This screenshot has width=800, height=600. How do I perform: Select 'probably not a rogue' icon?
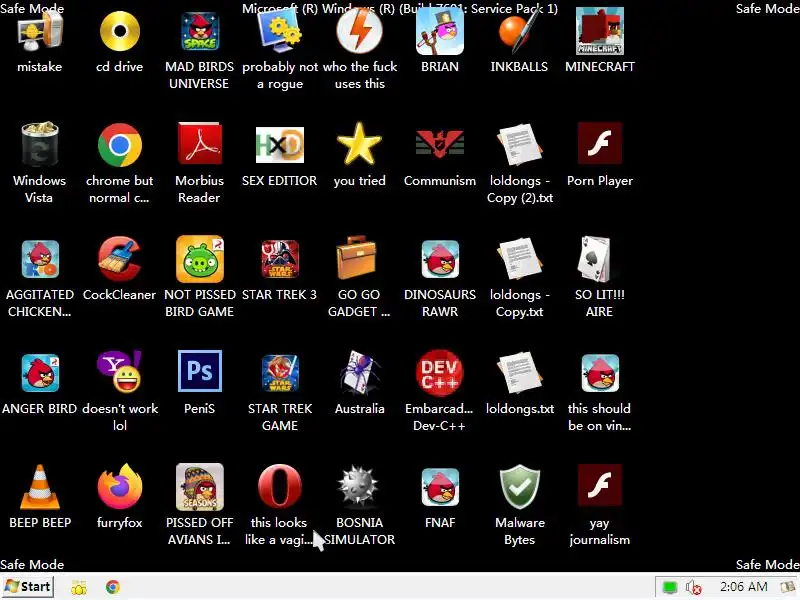(280, 31)
